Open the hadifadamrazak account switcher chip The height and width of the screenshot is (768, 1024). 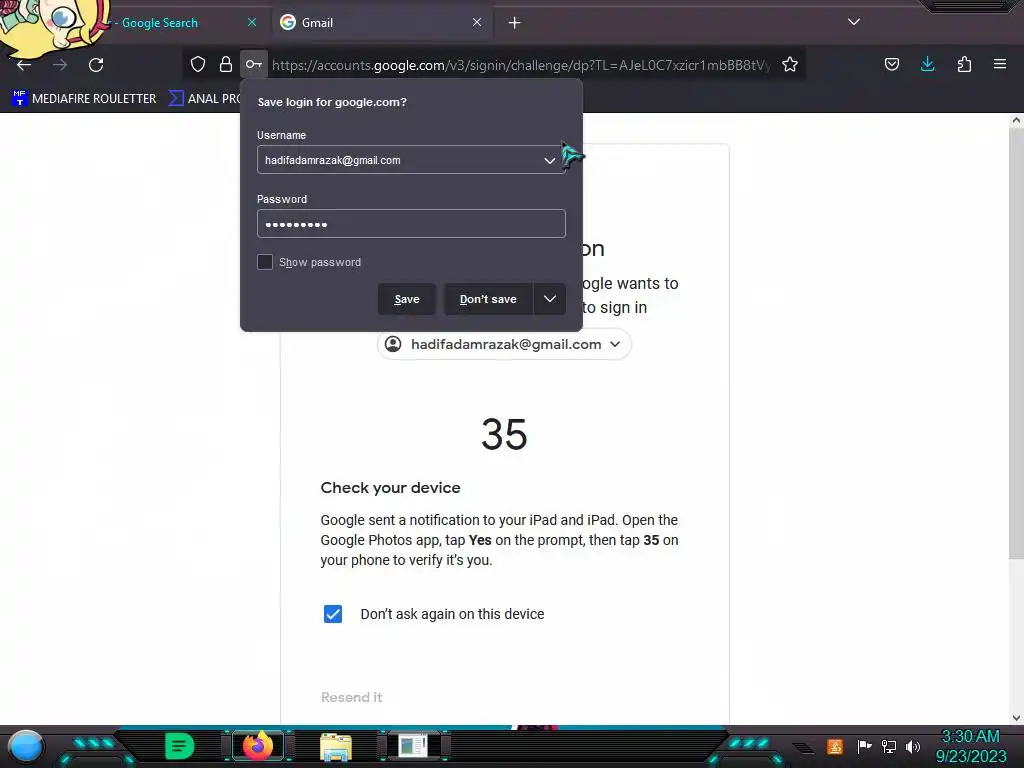[504, 344]
